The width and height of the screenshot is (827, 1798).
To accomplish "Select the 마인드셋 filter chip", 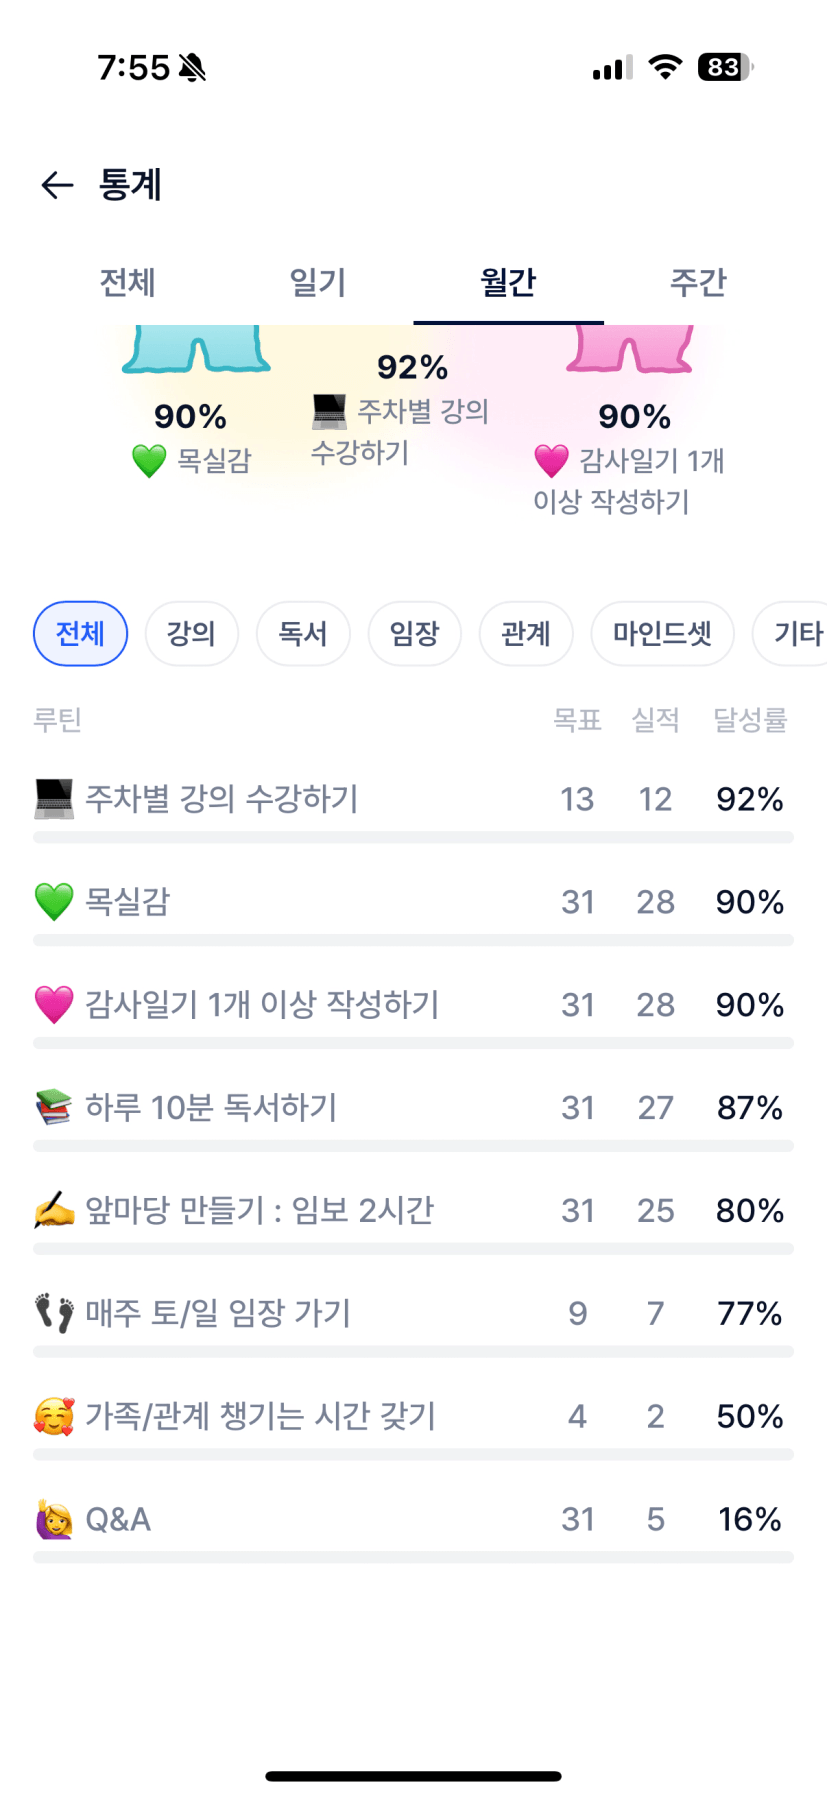I will coord(662,633).
